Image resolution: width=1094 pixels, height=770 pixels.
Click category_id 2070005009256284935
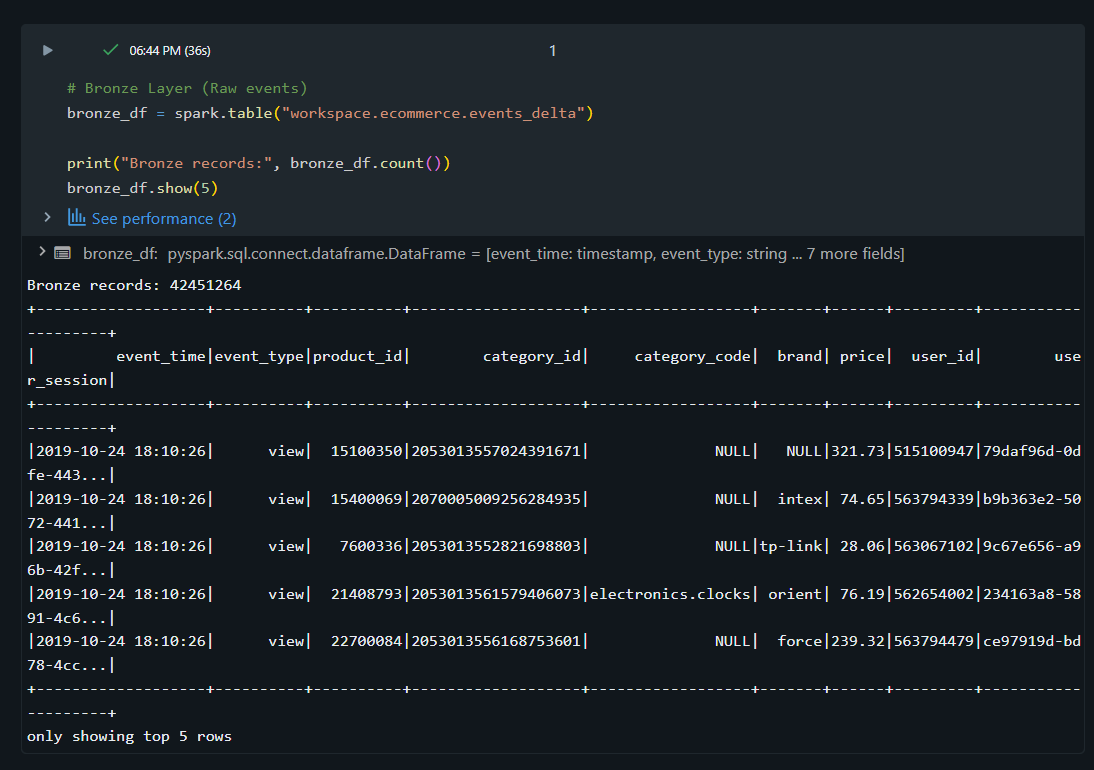click(x=496, y=499)
